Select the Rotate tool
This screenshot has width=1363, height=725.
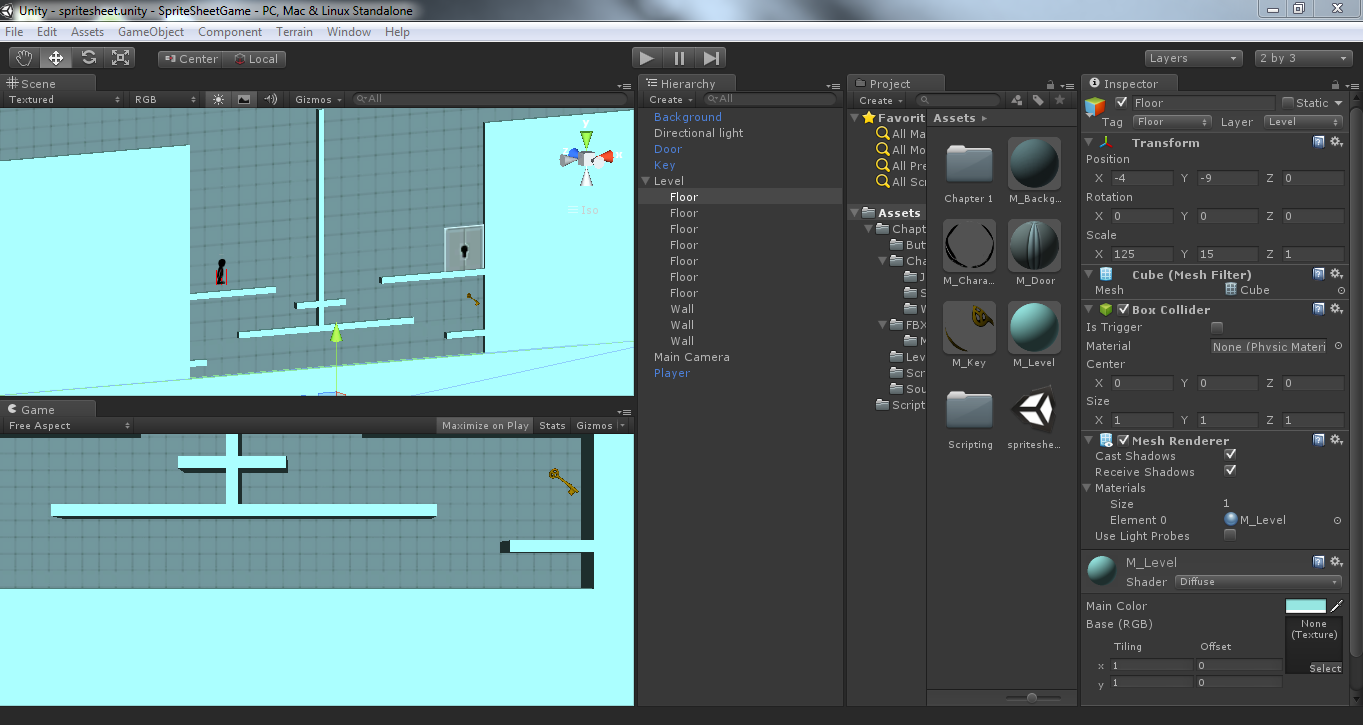[x=88, y=58]
